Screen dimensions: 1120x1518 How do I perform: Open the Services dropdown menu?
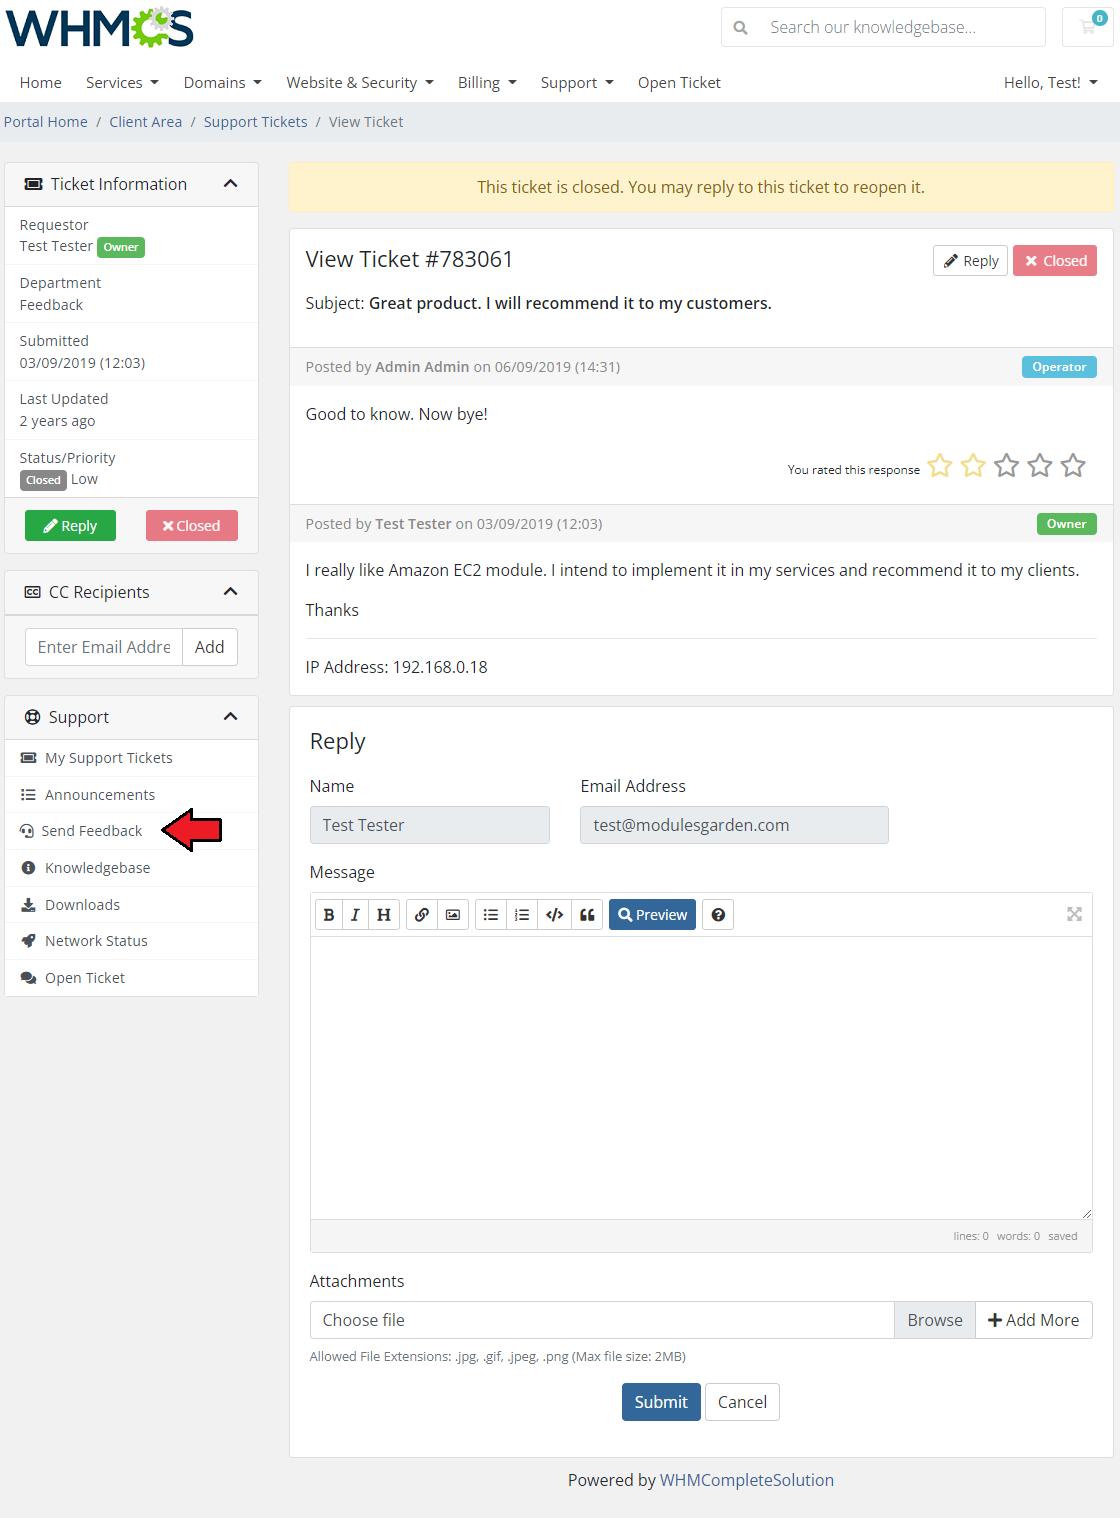coord(122,83)
